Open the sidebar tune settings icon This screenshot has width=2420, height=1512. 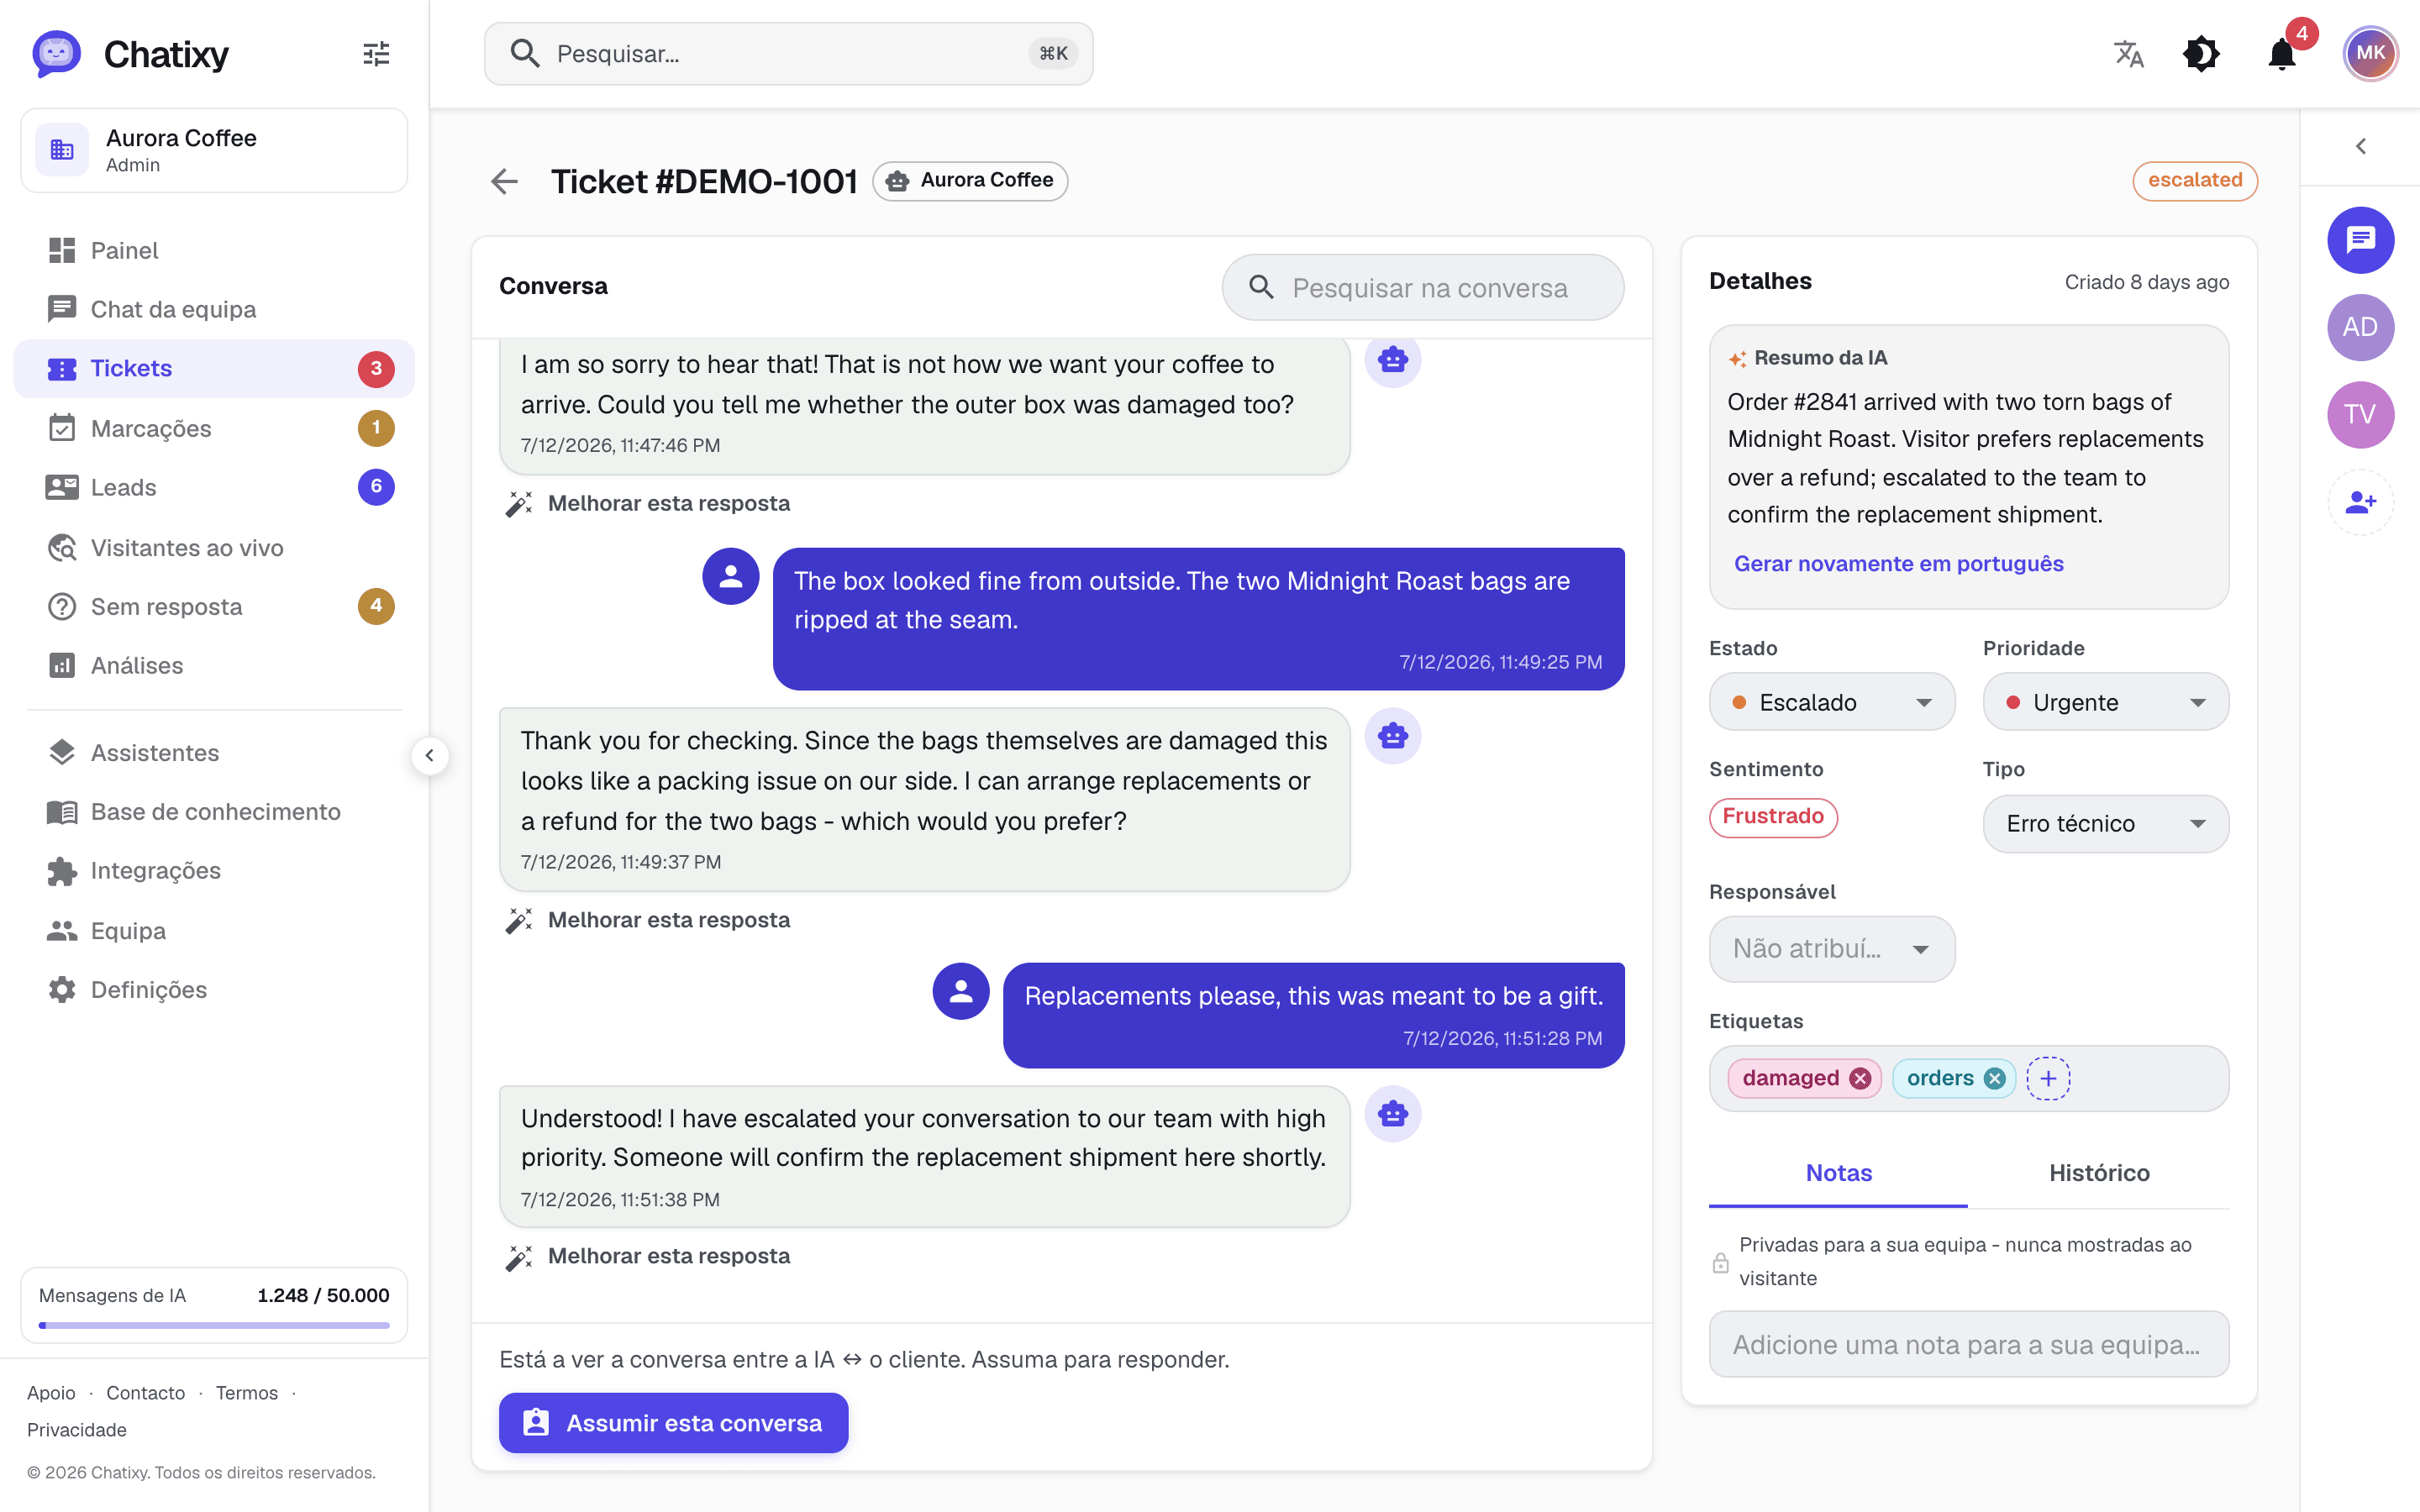[376, 54]
